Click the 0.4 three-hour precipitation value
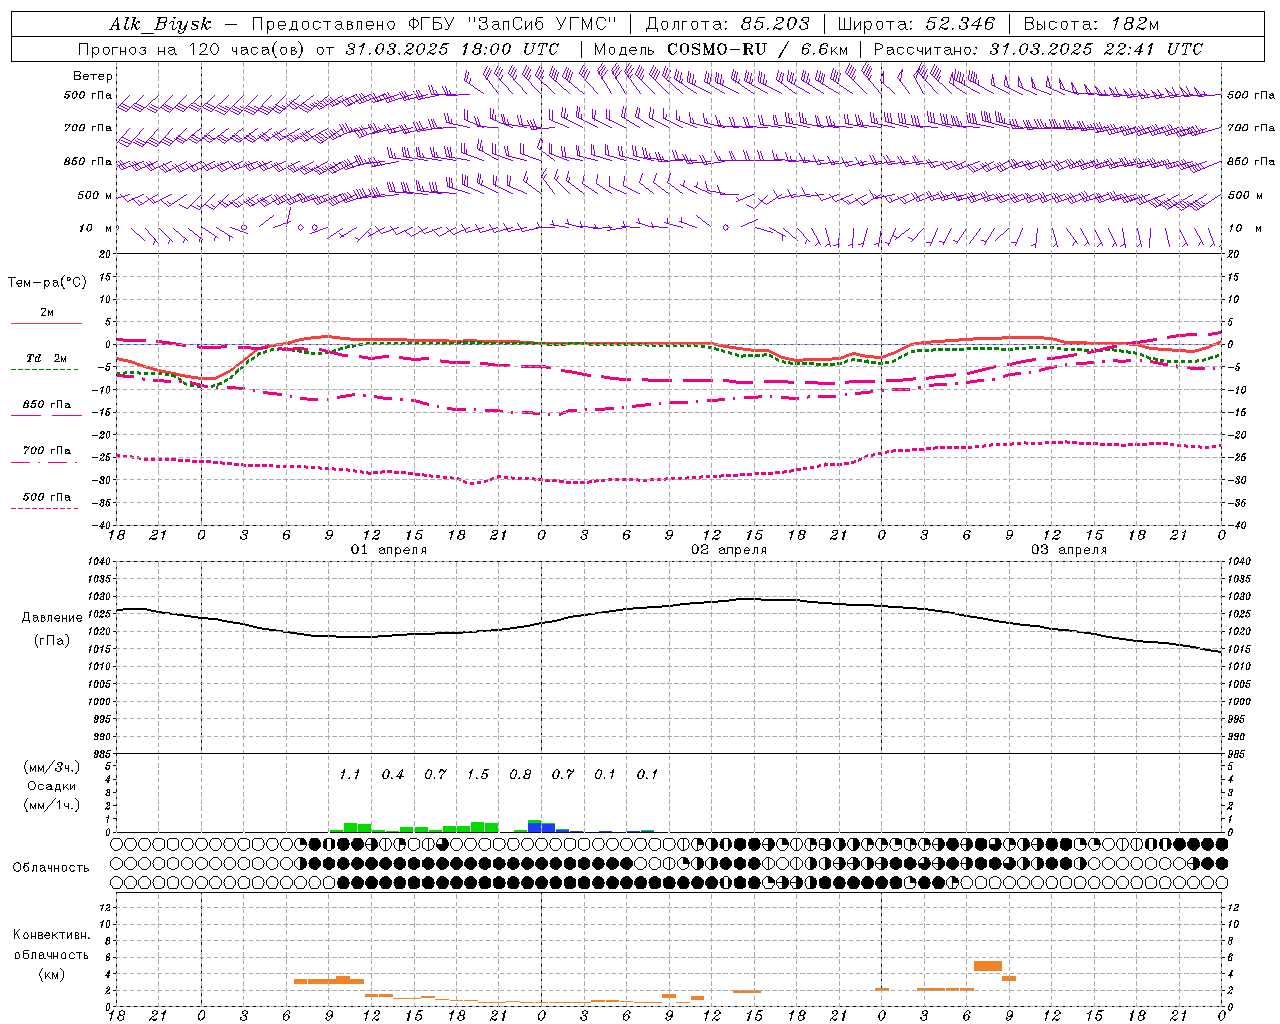This screenshot has width=1280, height=1024. click(x=393, y=774)
